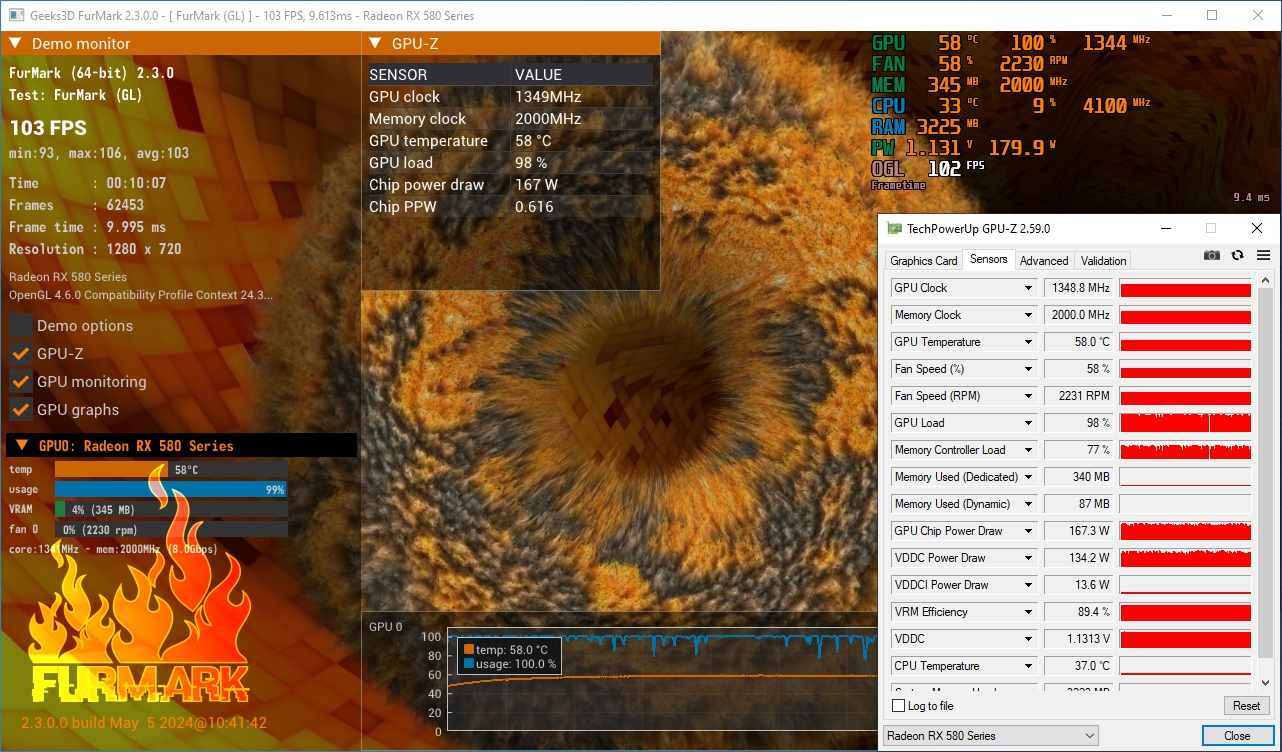
Task: Click the 1.1313 V VDDC value
Action: (x=1079, y=639)
